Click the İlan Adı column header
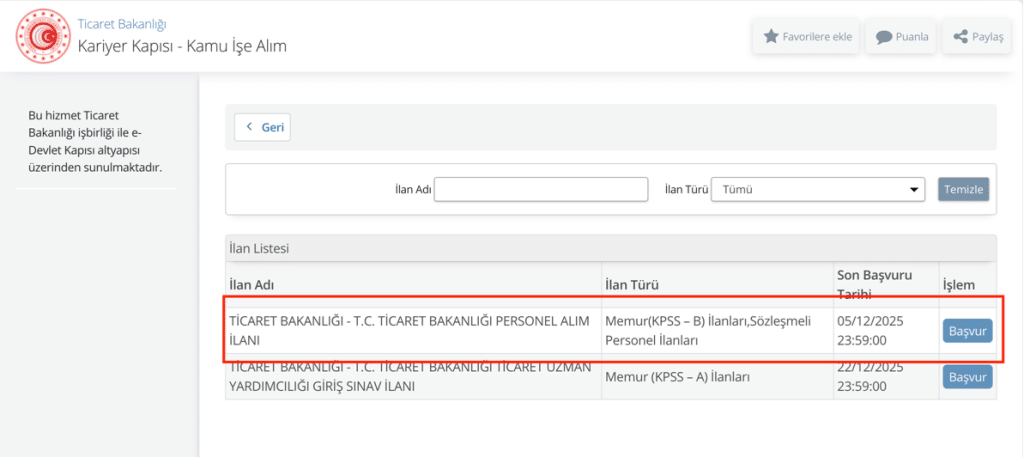This screenshot has width=1024, height=457. (252, 284)
